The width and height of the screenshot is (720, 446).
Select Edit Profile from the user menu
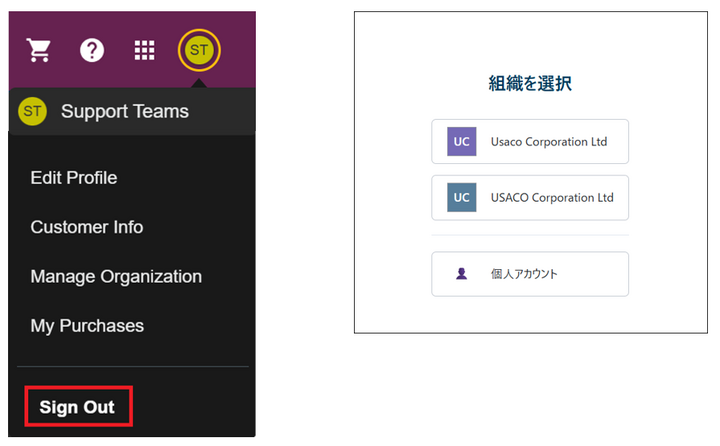click(x=74, y=178)
